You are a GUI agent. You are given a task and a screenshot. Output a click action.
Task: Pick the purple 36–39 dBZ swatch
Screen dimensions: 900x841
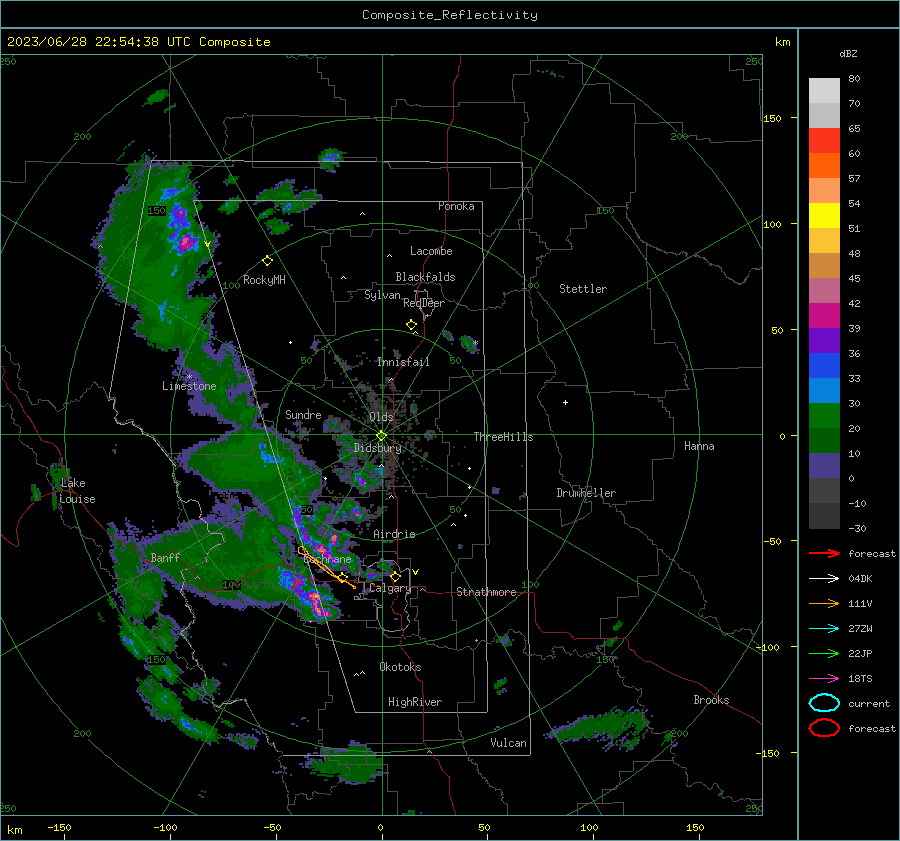[x=824, y=340]
